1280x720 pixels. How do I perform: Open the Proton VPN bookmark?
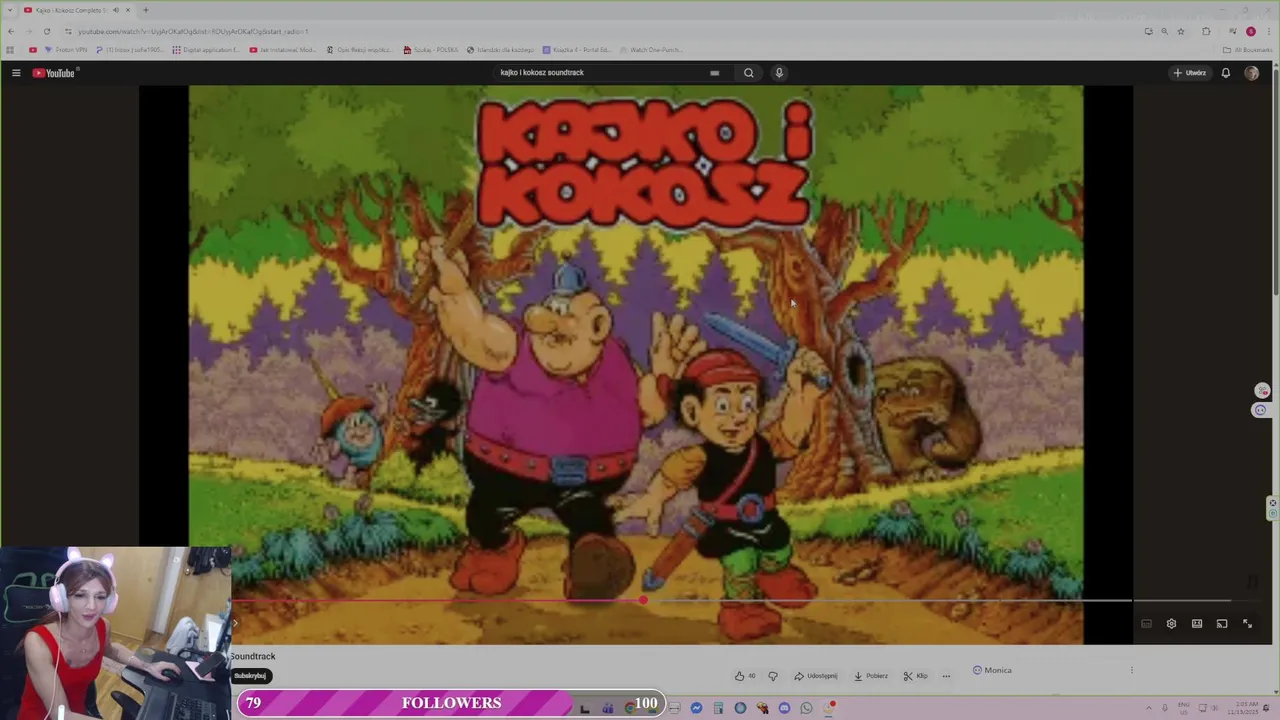66,50
